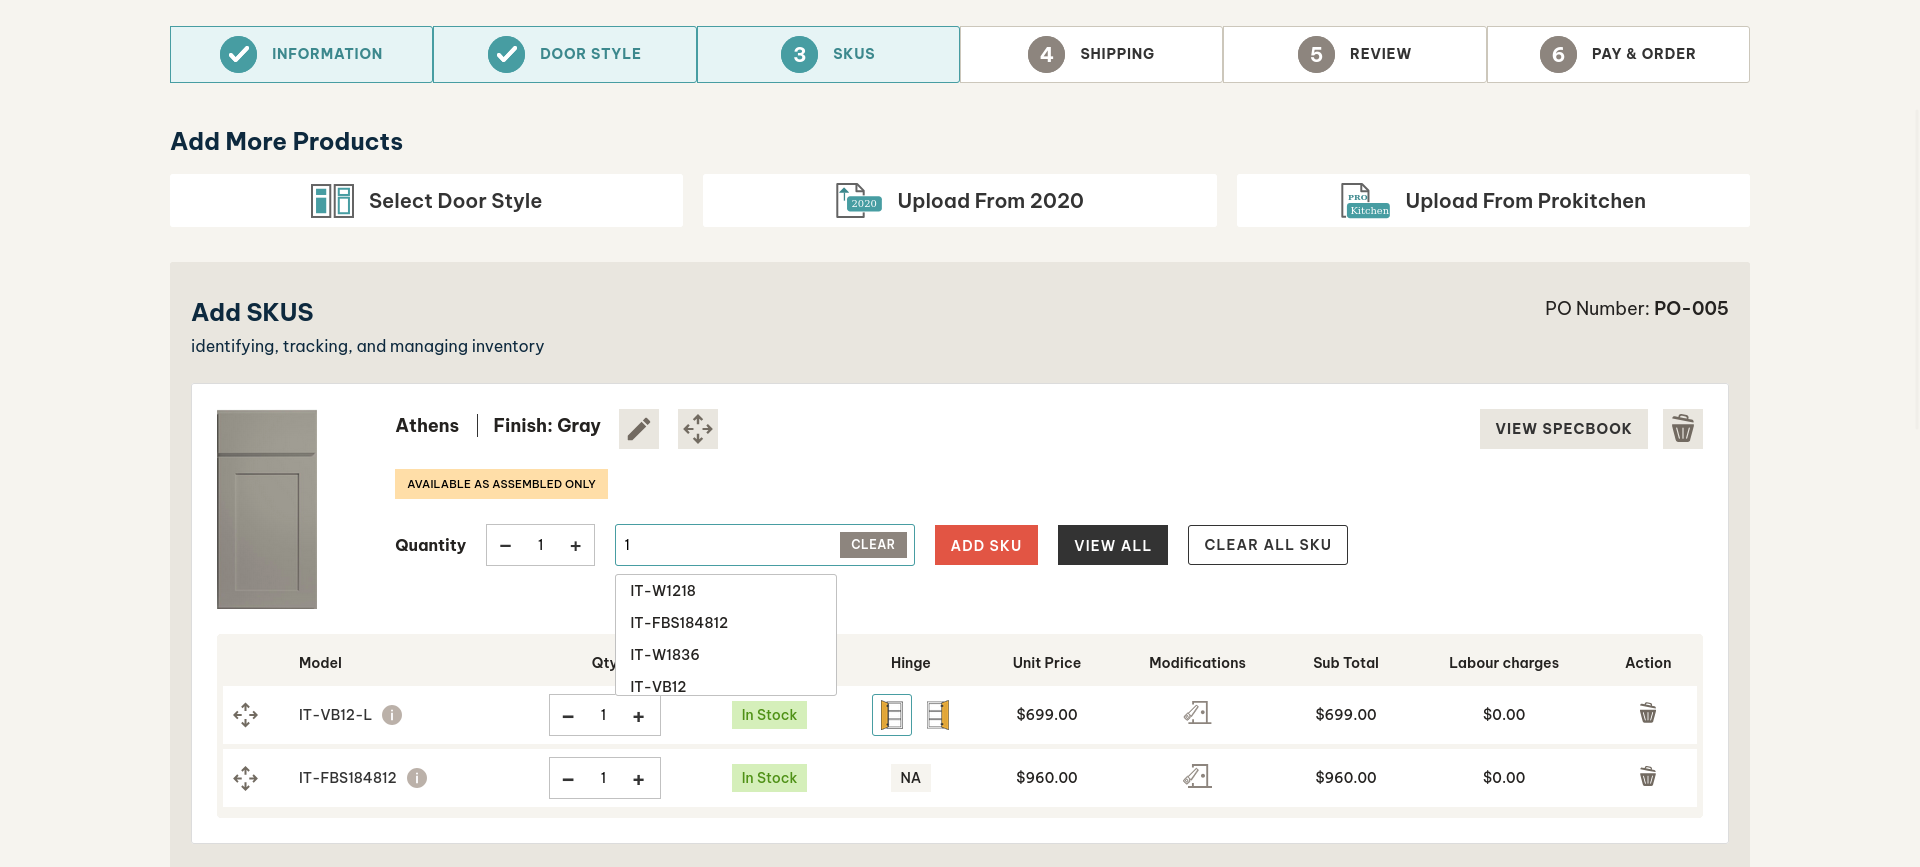Open modifications icon for IT-VB12-L row
The height and width of the screenshot is (867, 1920).
pos(1197,714)
